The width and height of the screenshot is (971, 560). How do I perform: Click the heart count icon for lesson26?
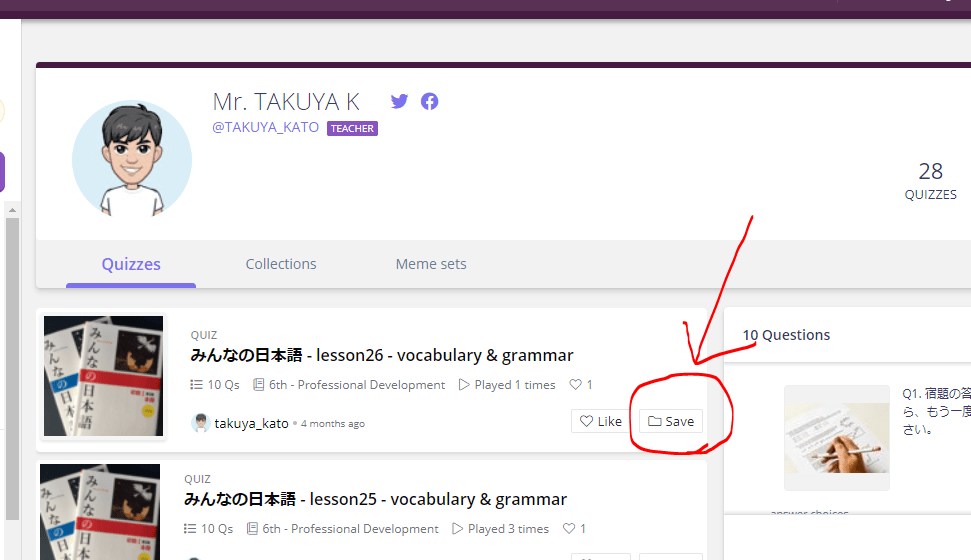point(575,385)
